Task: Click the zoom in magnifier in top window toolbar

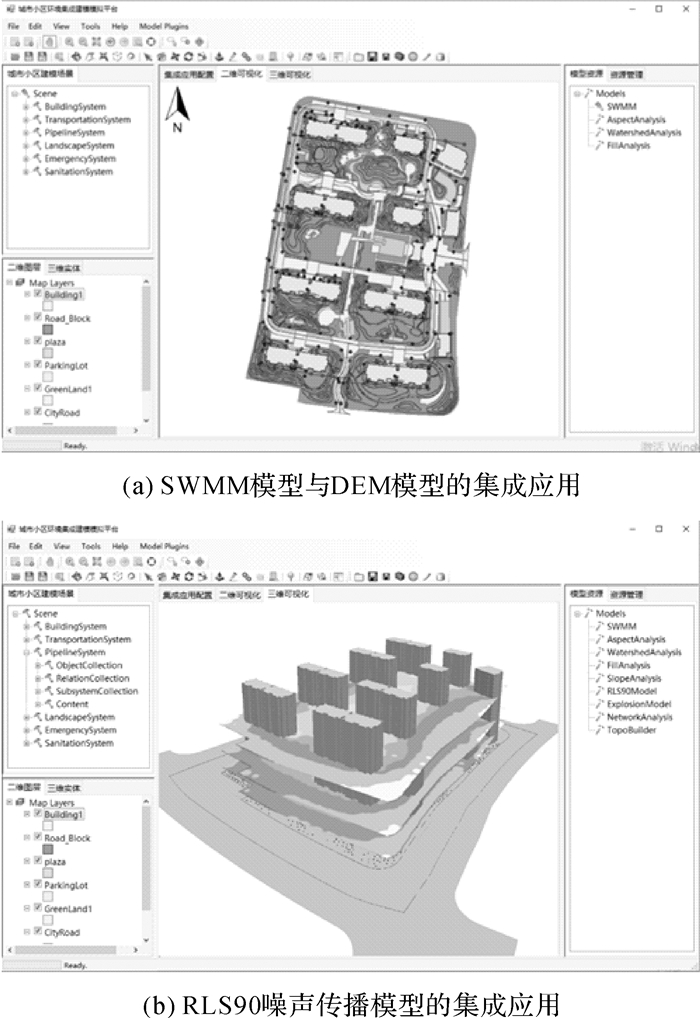Action: [x=69, y=43]
